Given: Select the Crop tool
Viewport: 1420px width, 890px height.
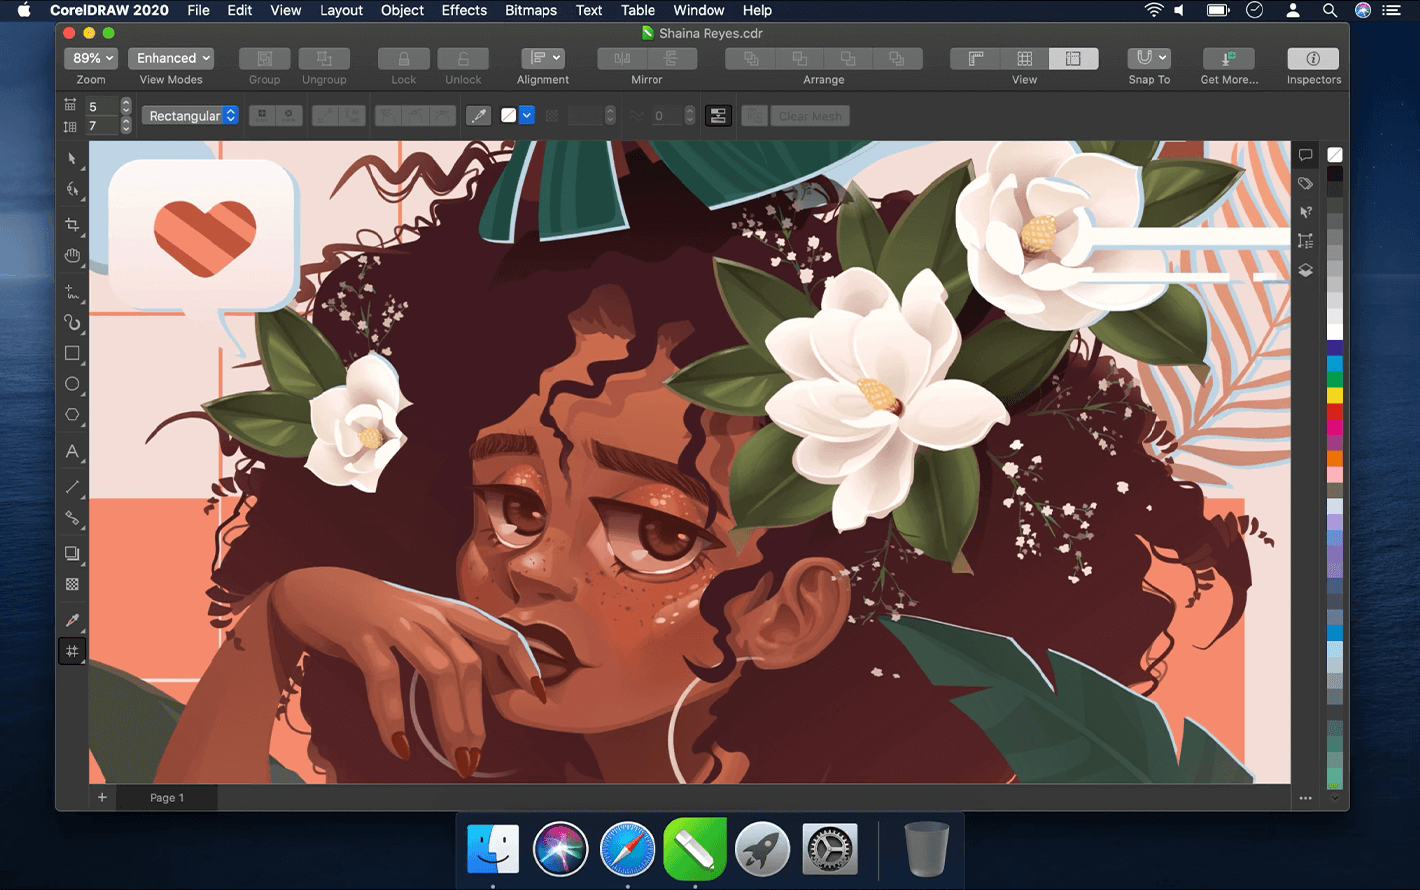Looking at the screenshot, I should click(x=71, y=225).
